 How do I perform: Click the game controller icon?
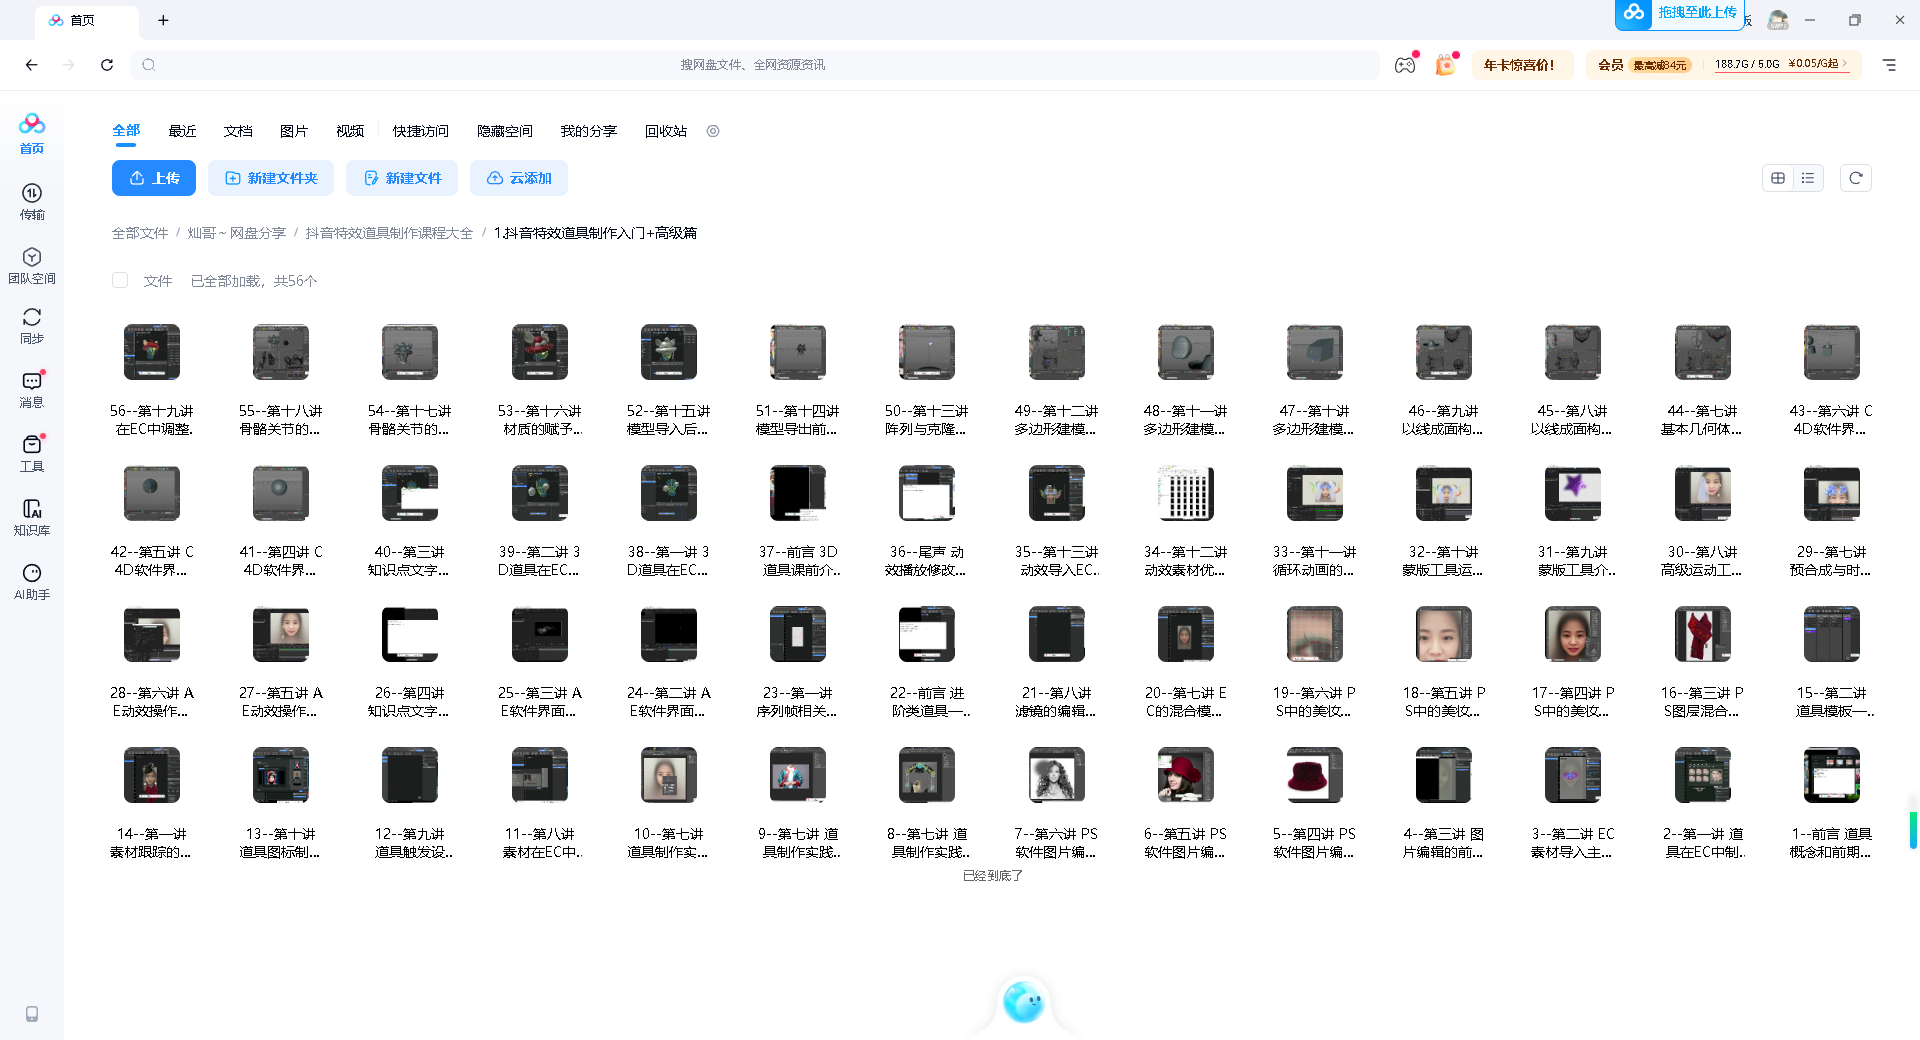1405,65
